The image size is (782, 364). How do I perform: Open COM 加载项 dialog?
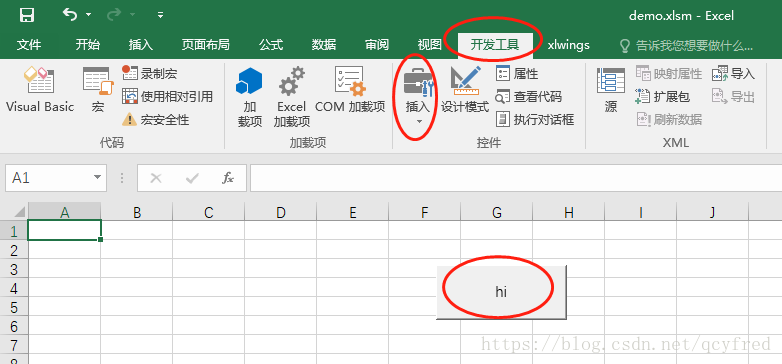(350, 90)
